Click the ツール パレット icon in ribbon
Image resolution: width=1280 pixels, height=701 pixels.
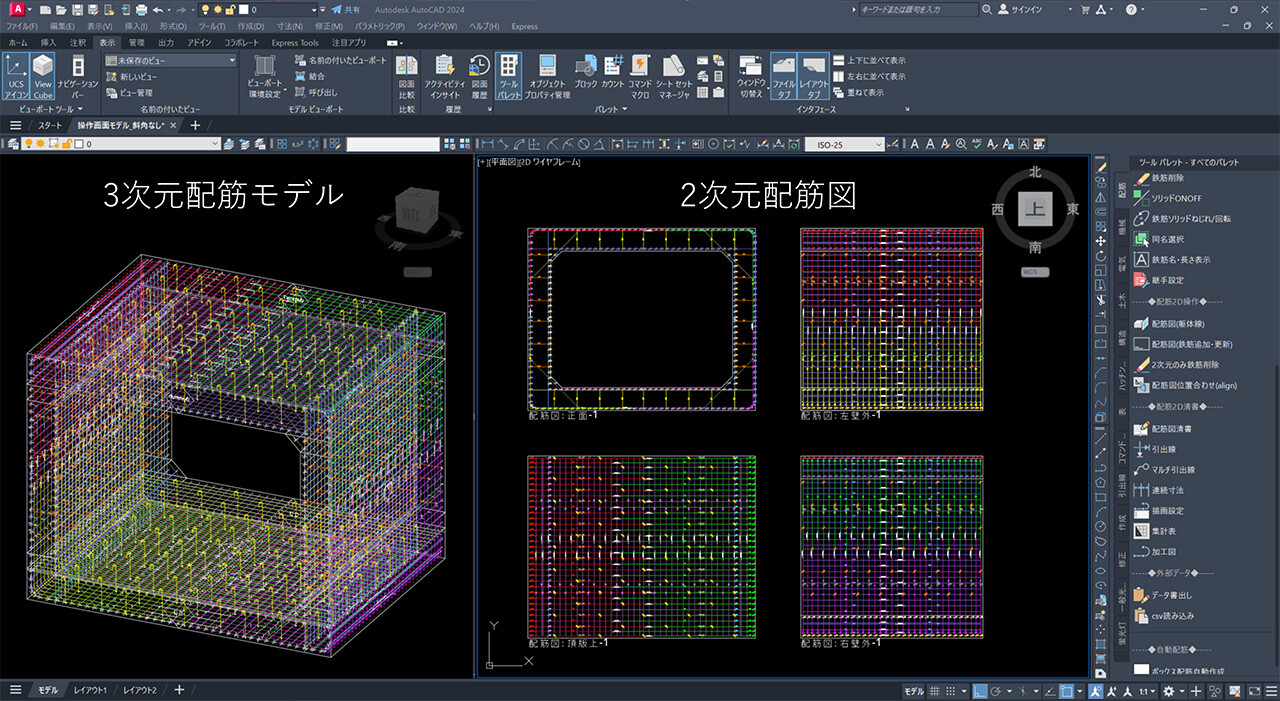pos(509,77)
